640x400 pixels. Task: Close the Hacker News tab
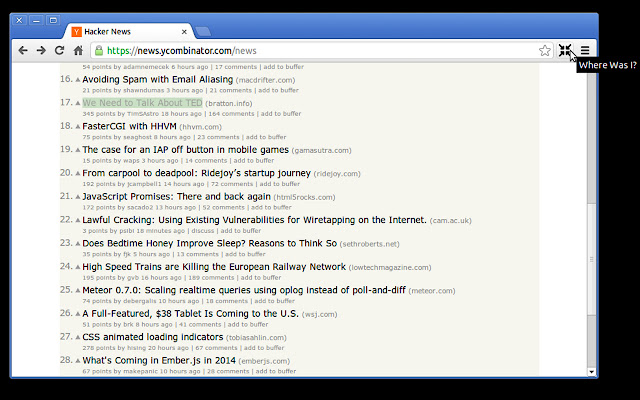pos(184,32)
